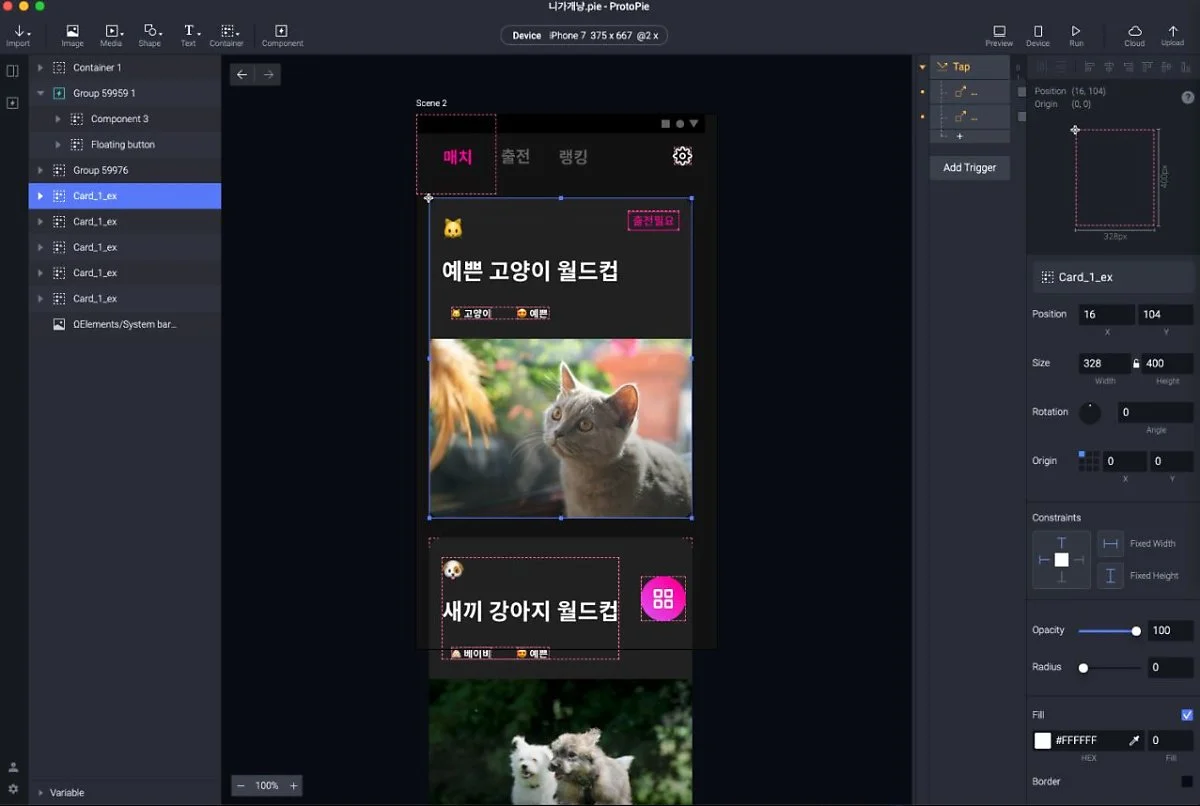Click the Opacity slider handle
Viewport: 1200px width, 806px height.
point(1136,631)
